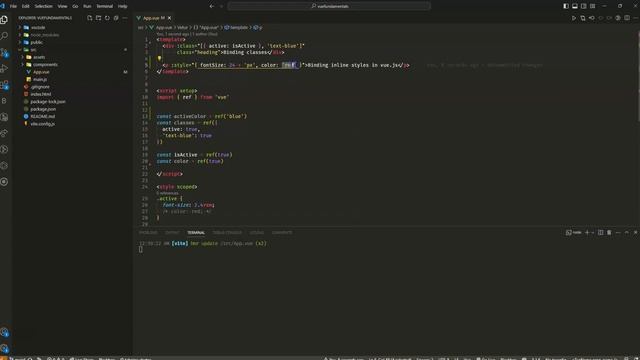Open the File menu
Screen dimensions: 640x360
click(x=13, y=6)
